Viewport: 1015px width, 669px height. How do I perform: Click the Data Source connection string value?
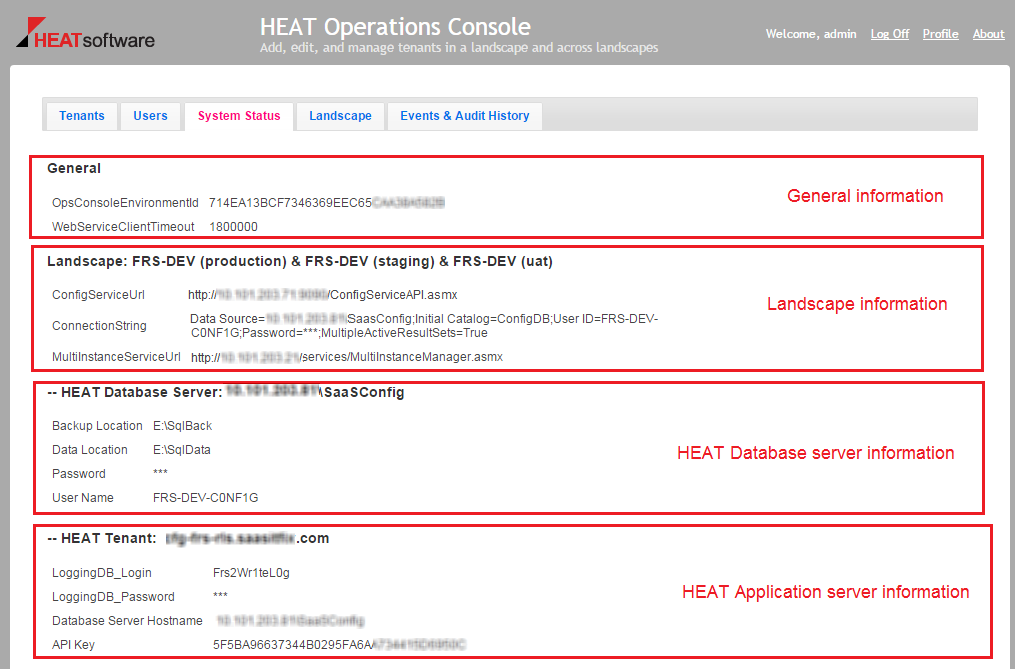click(x=424, y=326)
